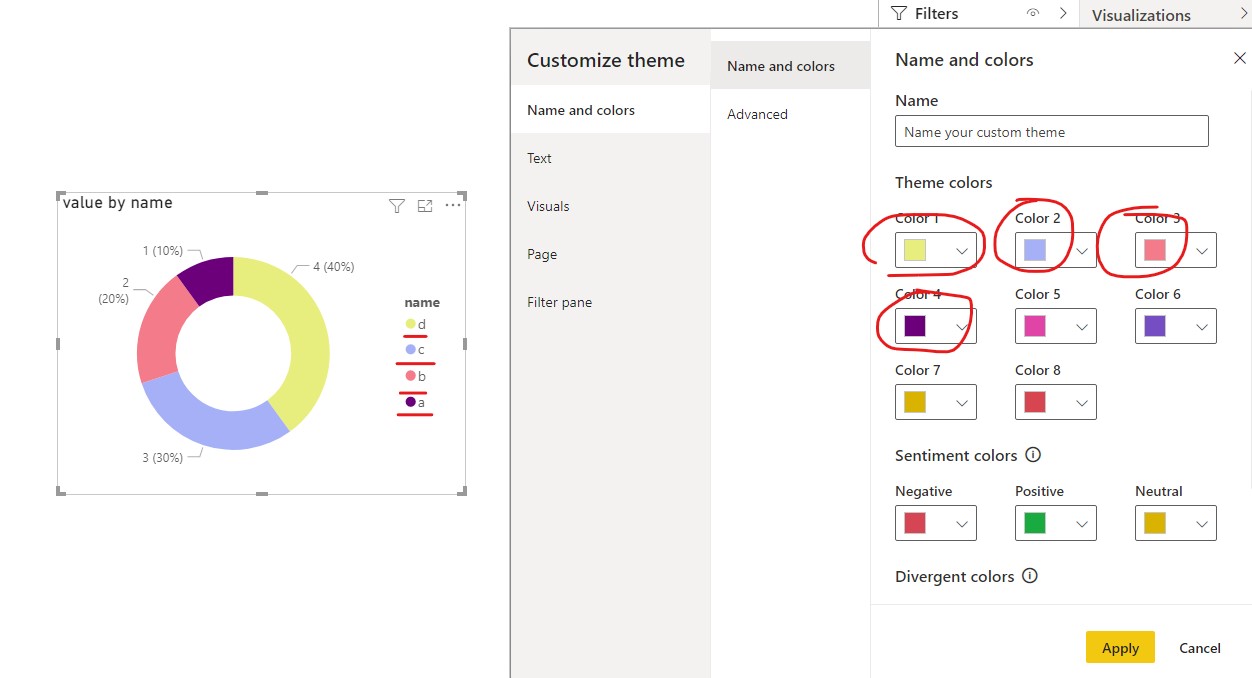Click the Apply button
The image size is (1252, 678).
point(1120,647)
